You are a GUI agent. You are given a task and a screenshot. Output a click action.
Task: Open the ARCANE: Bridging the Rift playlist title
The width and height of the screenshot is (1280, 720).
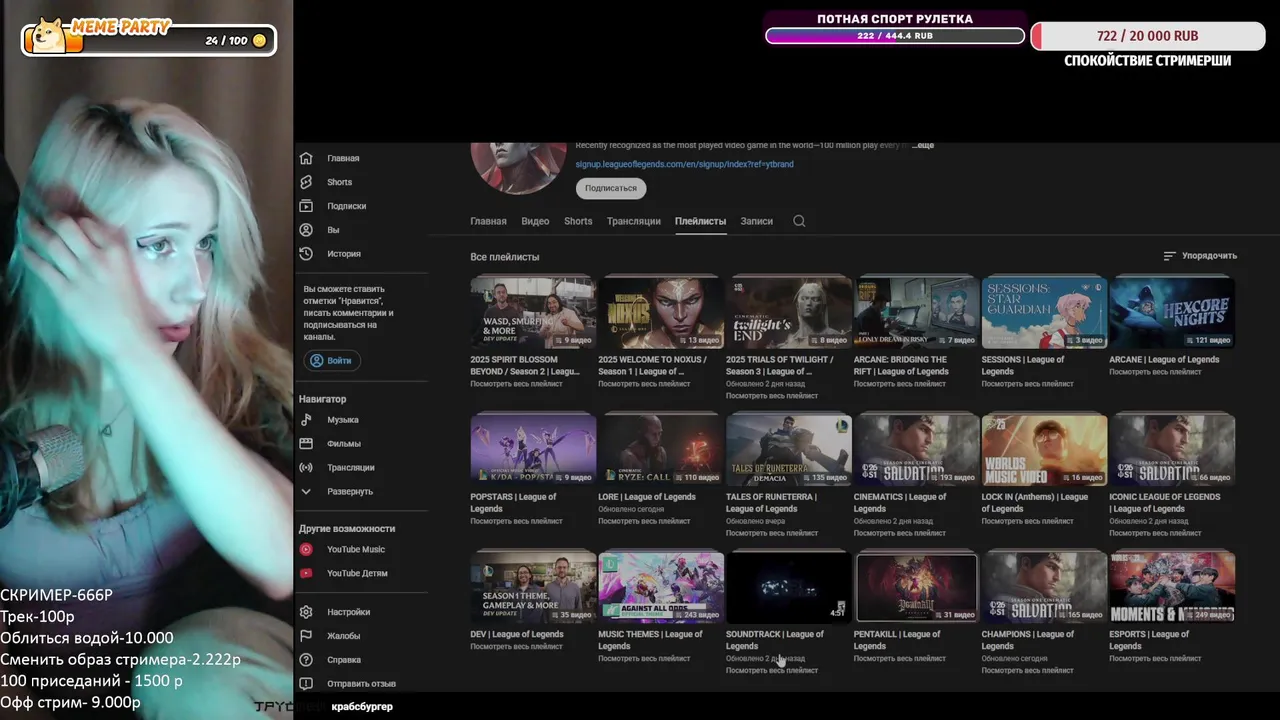click(900, 366)
